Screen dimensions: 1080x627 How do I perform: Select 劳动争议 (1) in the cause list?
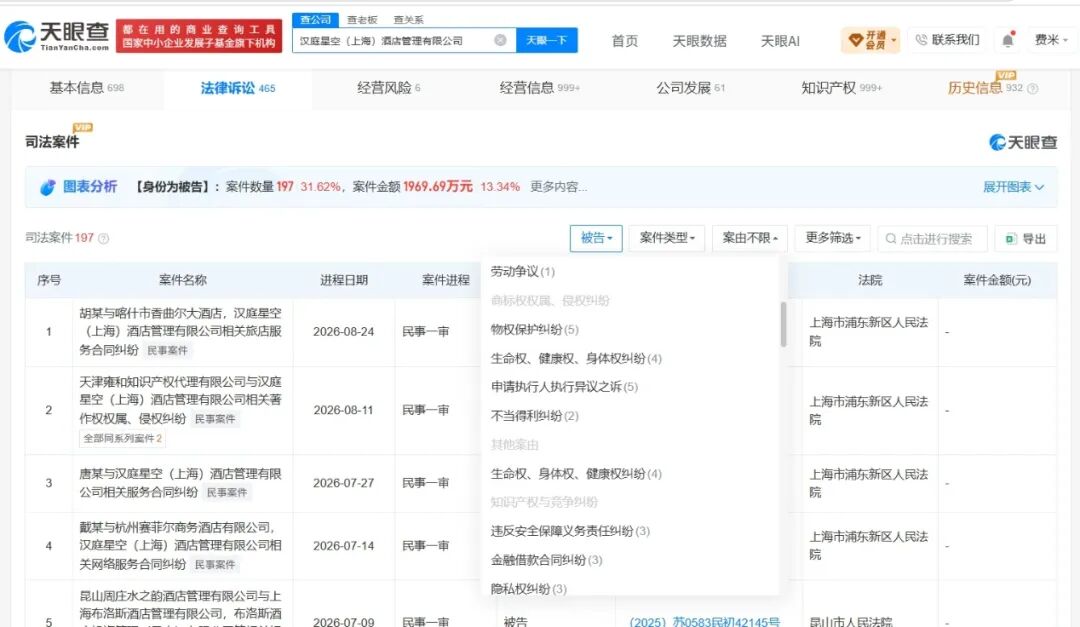coord(523,271)
